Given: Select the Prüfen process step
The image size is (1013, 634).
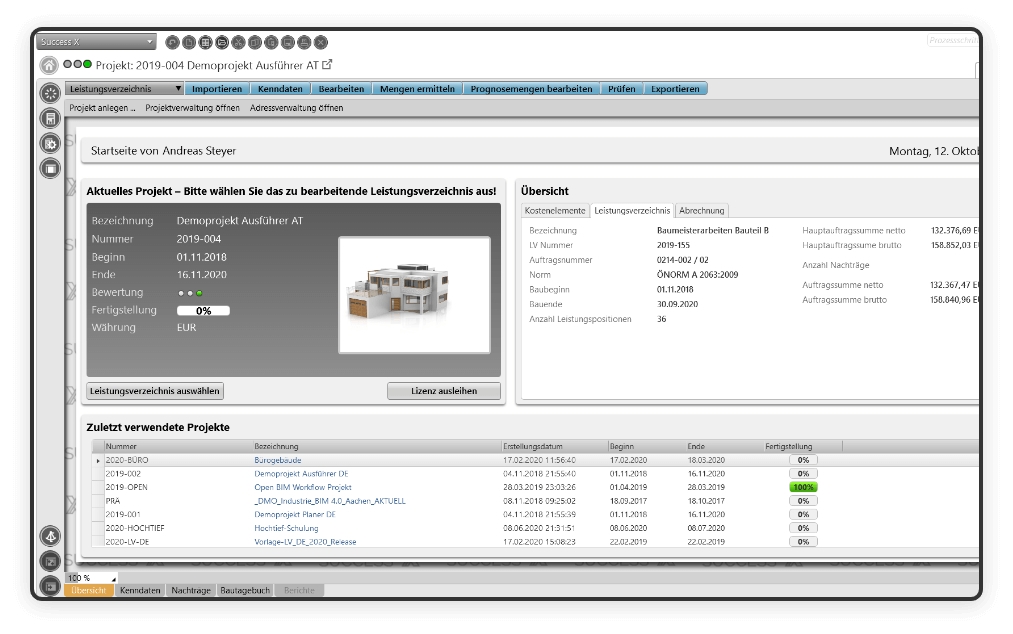Looking at the screenshot, I should (621, 89).
